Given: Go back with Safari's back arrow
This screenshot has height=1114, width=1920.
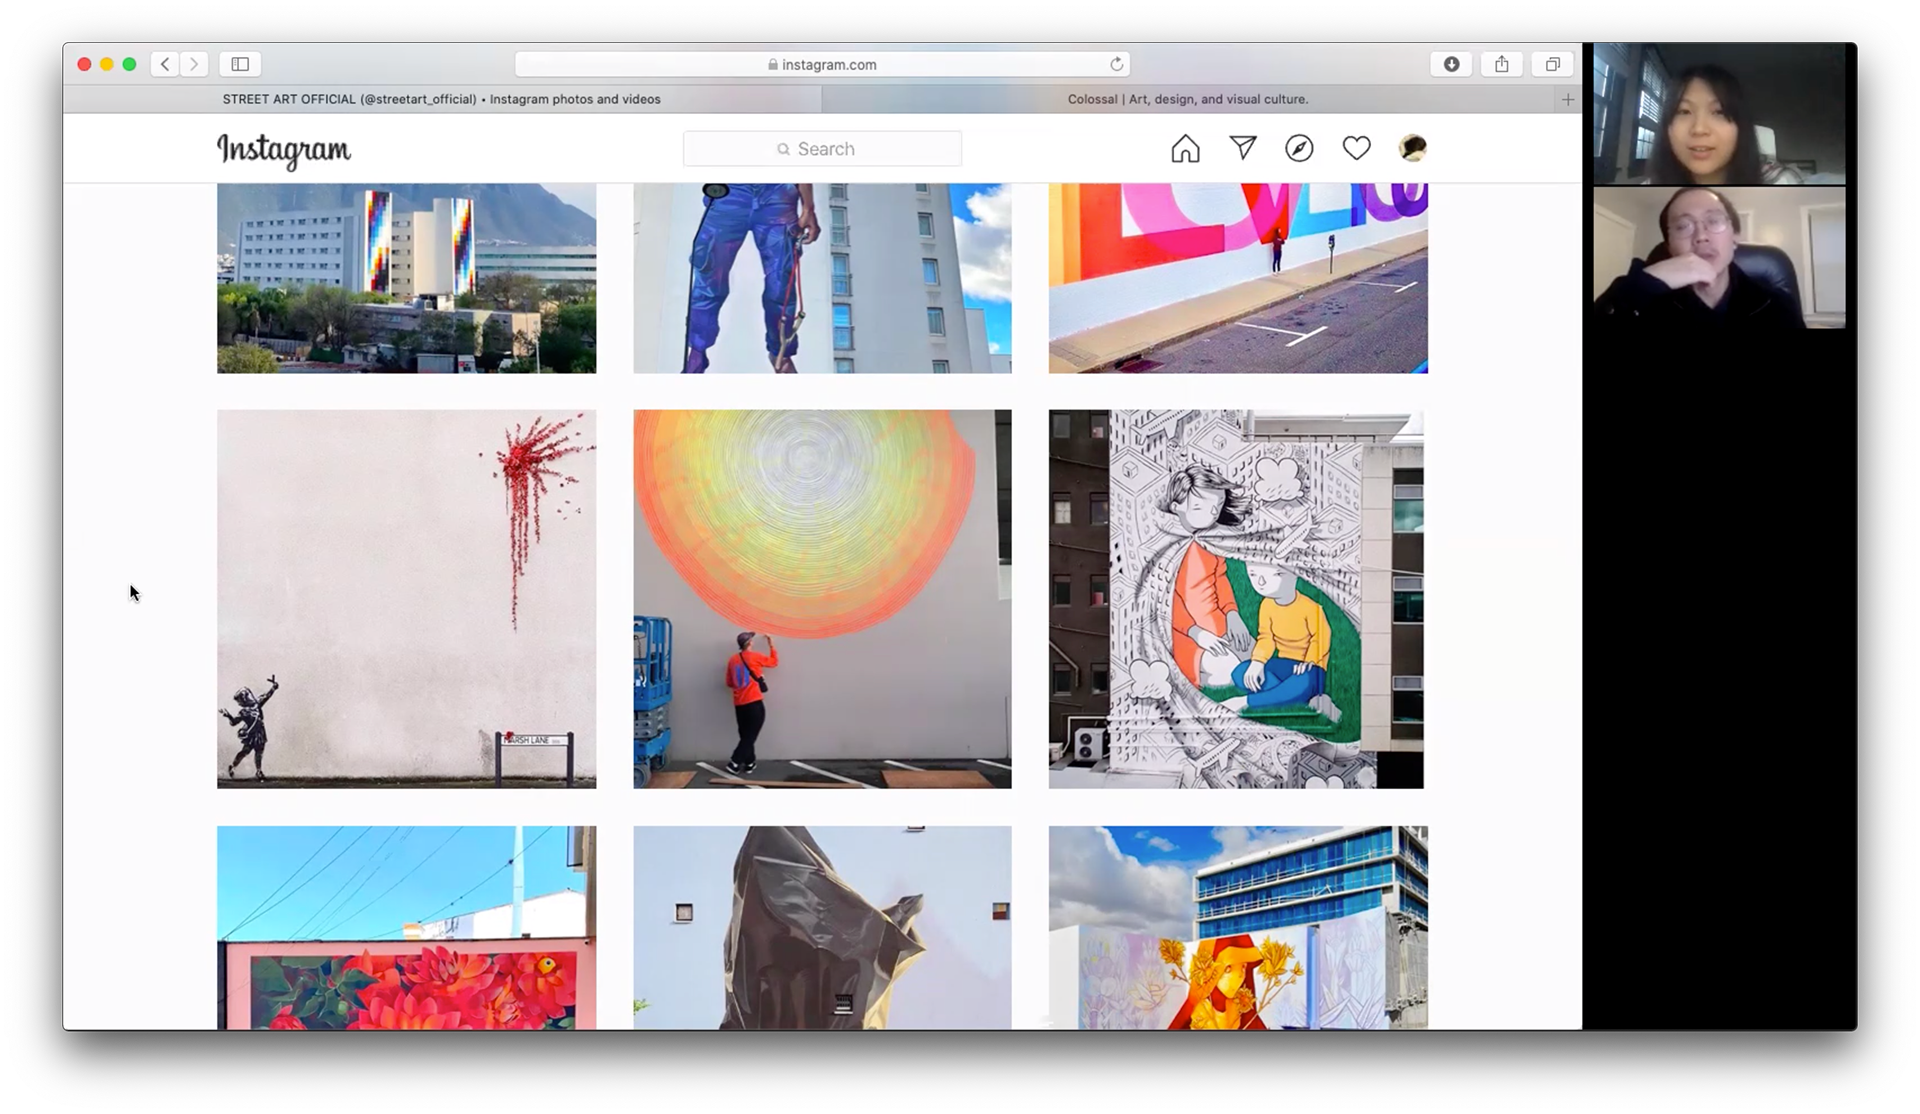Looking at the screenshot, I should click(165, 64).
